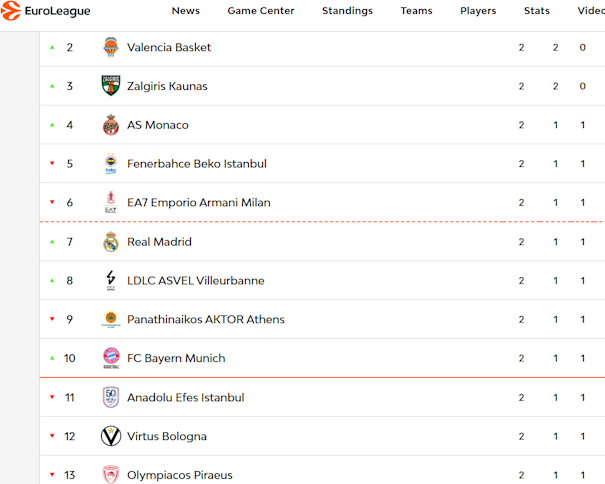Click the LDLC ASVEL Villeurbanne logo
605x484 pixels.
point(111,281)
